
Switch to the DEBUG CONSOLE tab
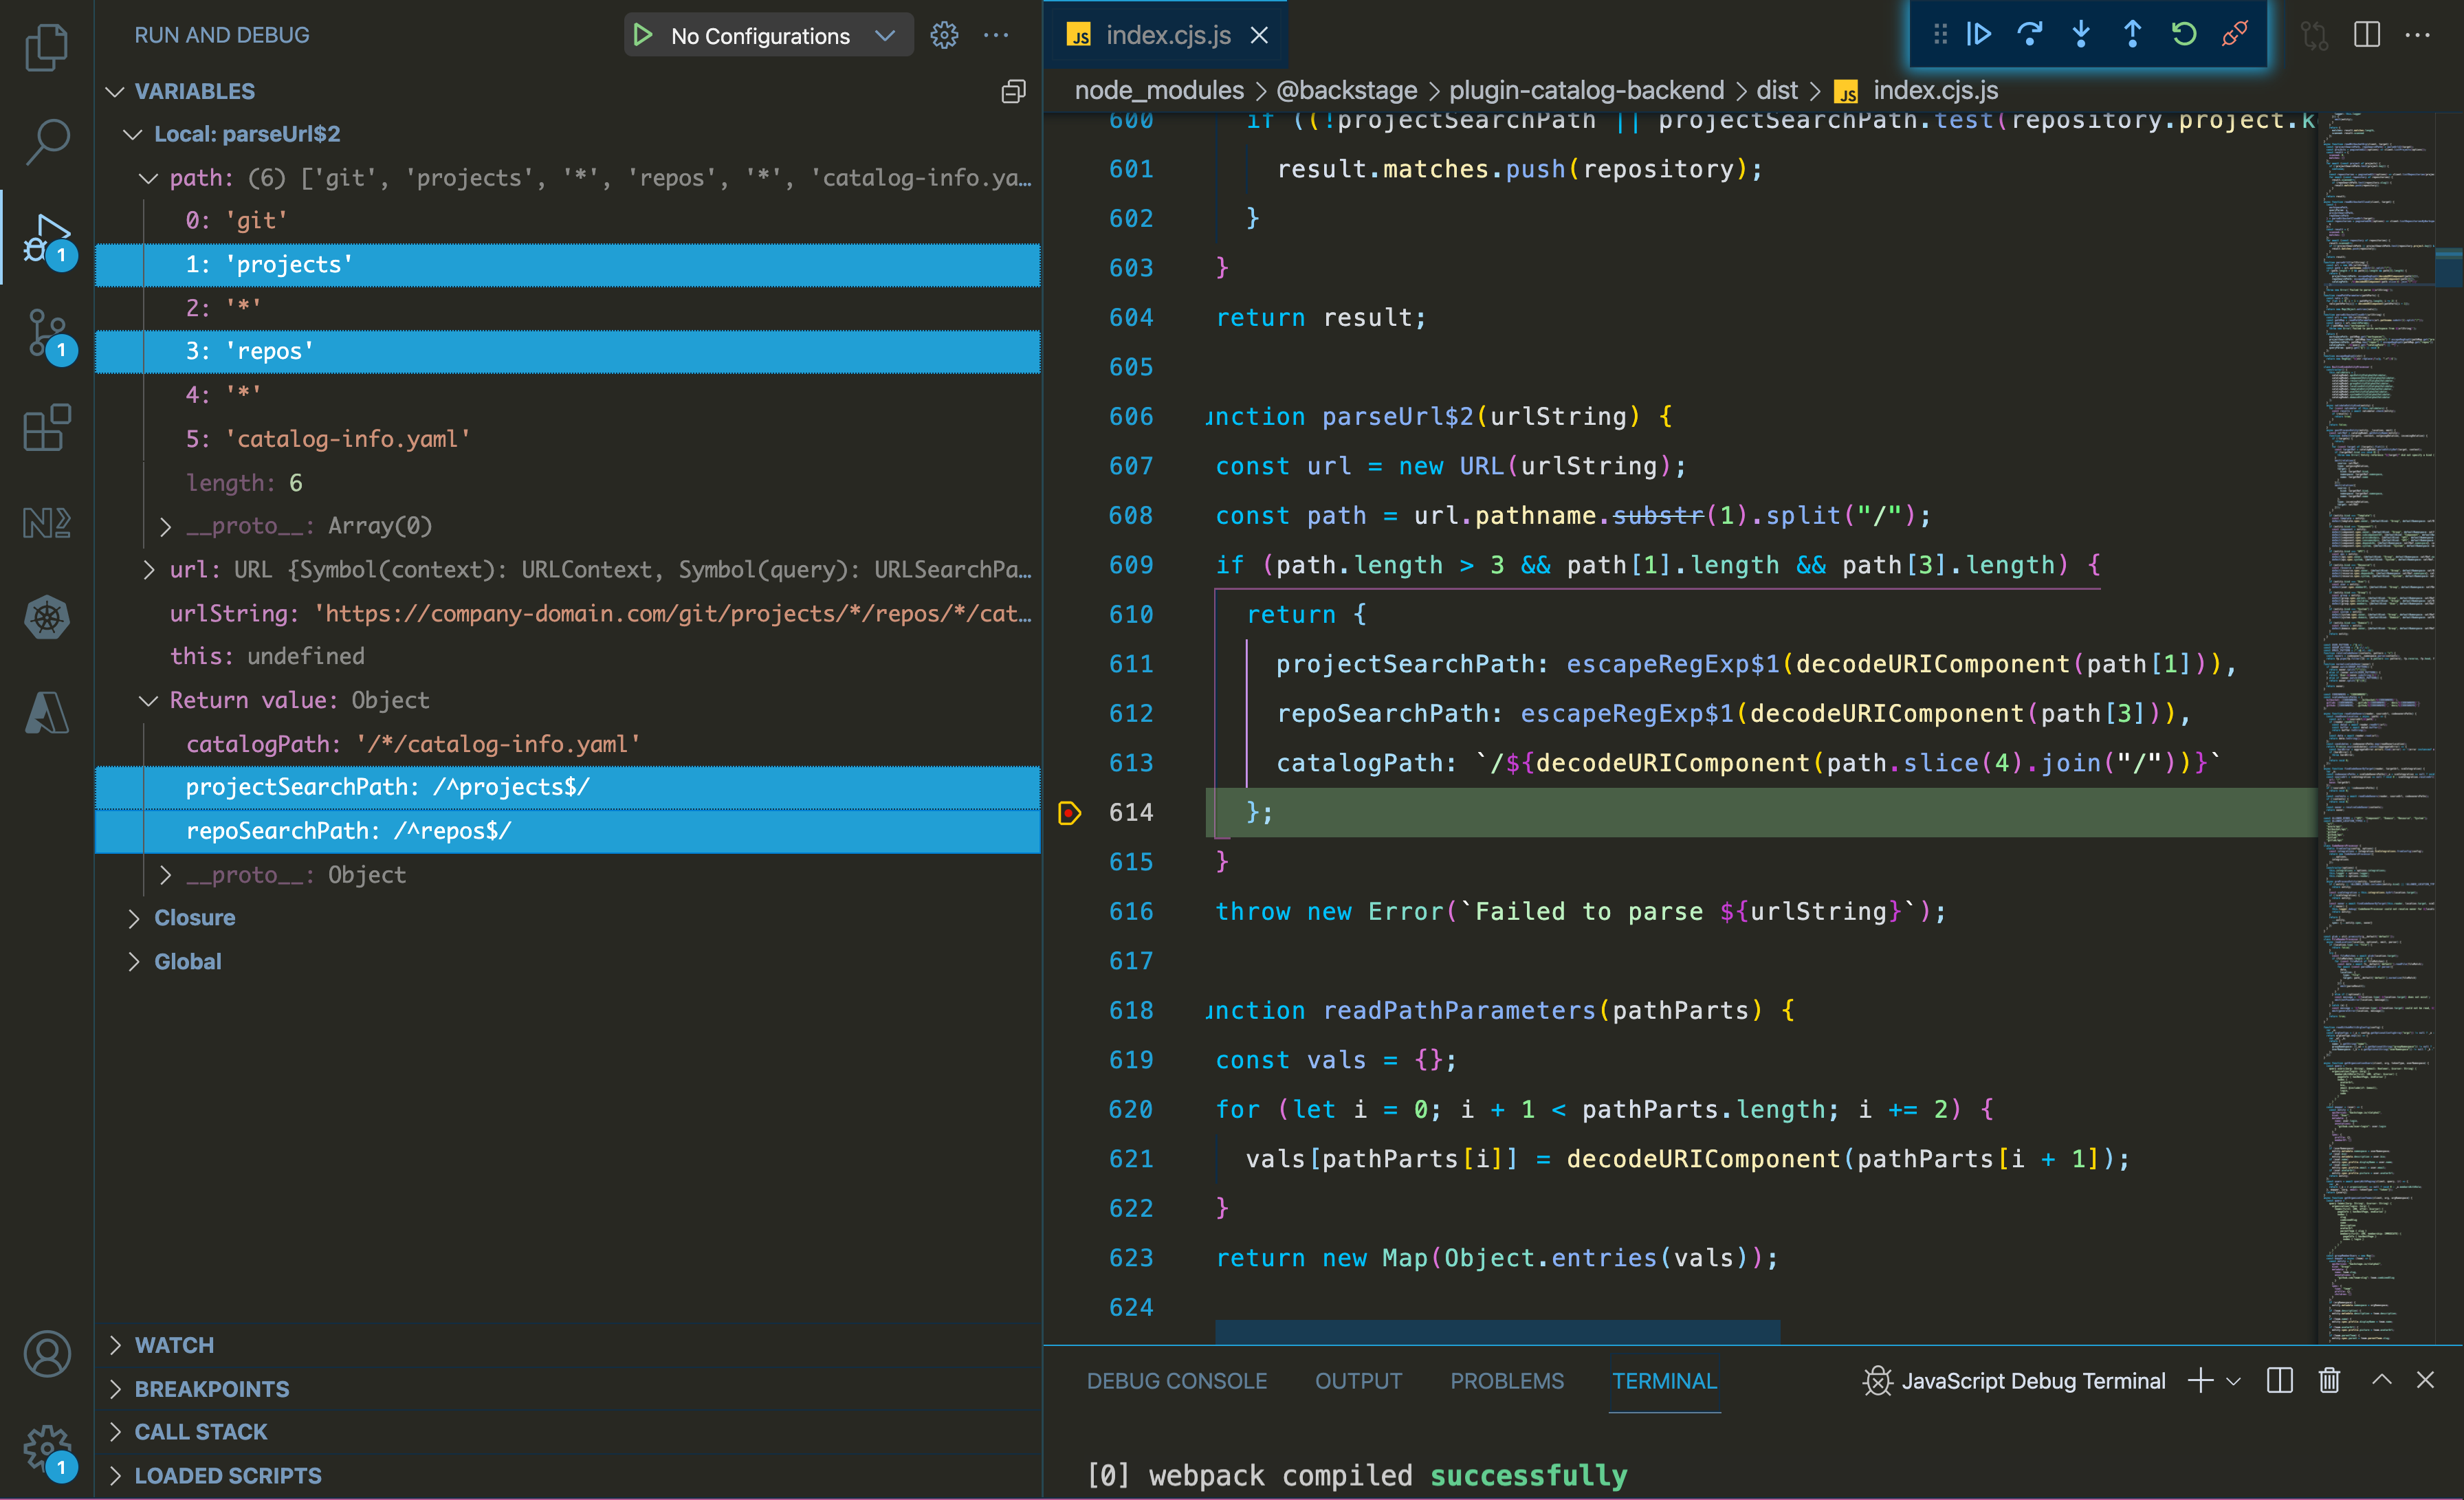1176,1381
